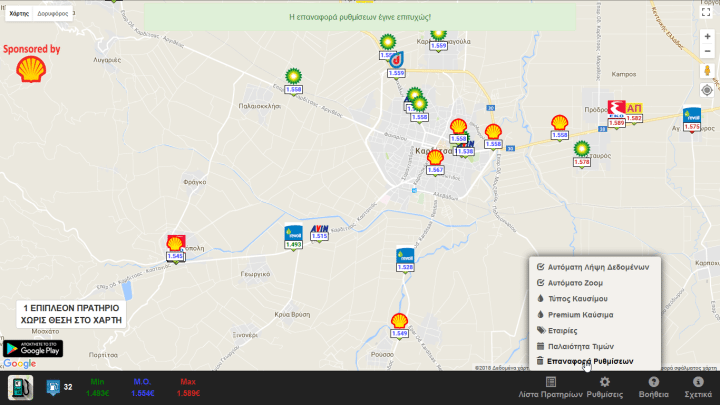
Task: Select the Shell marker priced 1.549
Action: pyautogui.click(x=399, y=326)
